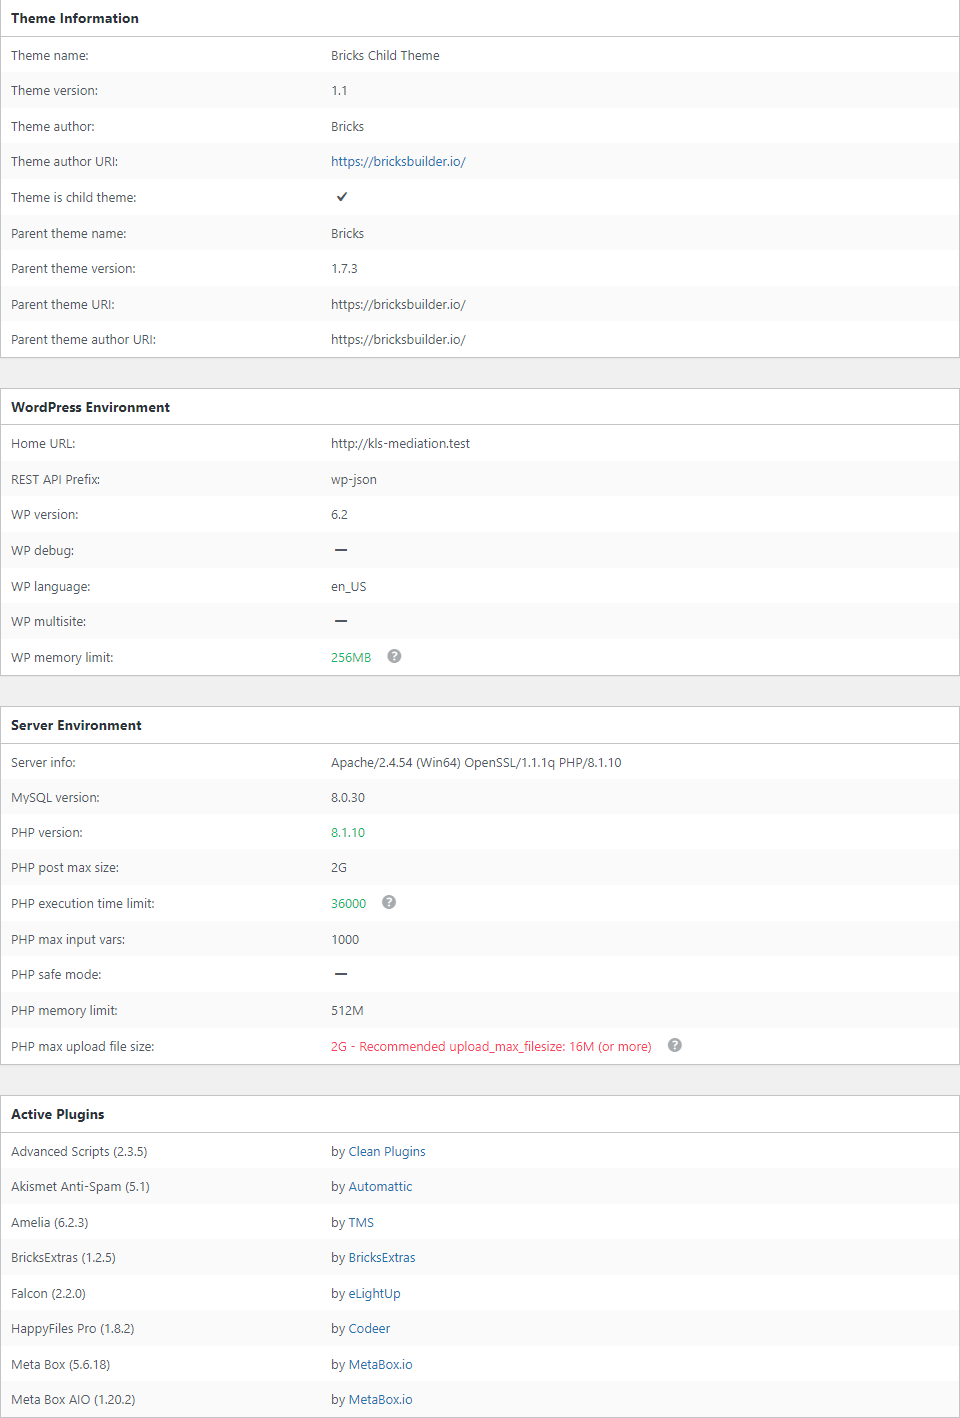
Task: Click help icon beside PHP max upload file size
Action: click(675, 1045)
